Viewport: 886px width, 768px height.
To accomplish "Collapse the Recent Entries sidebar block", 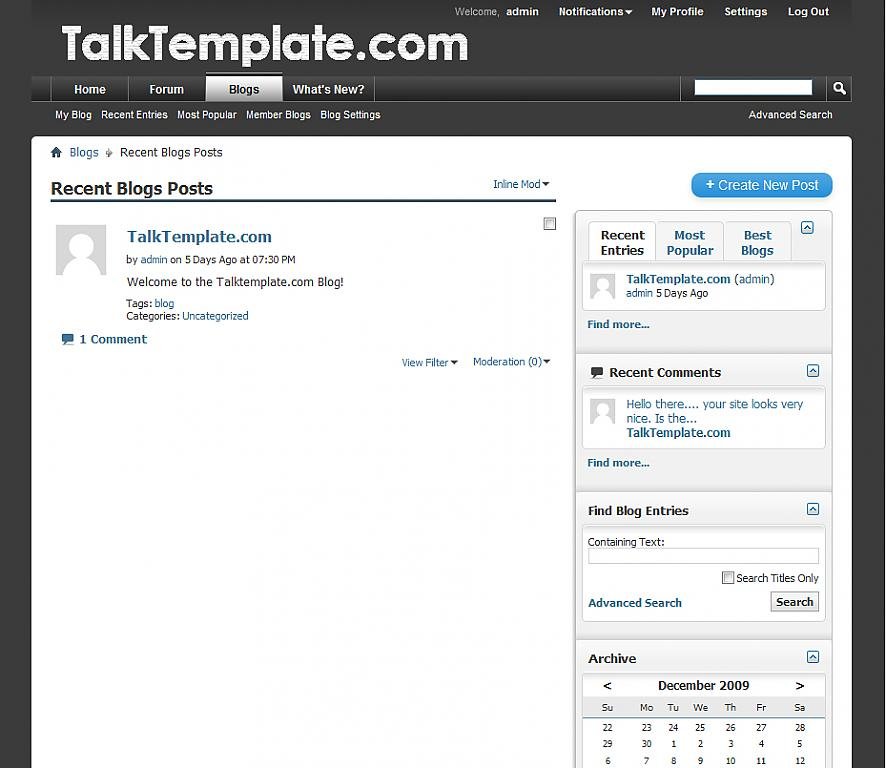I will pyautogui.click(x=807, y=228).
